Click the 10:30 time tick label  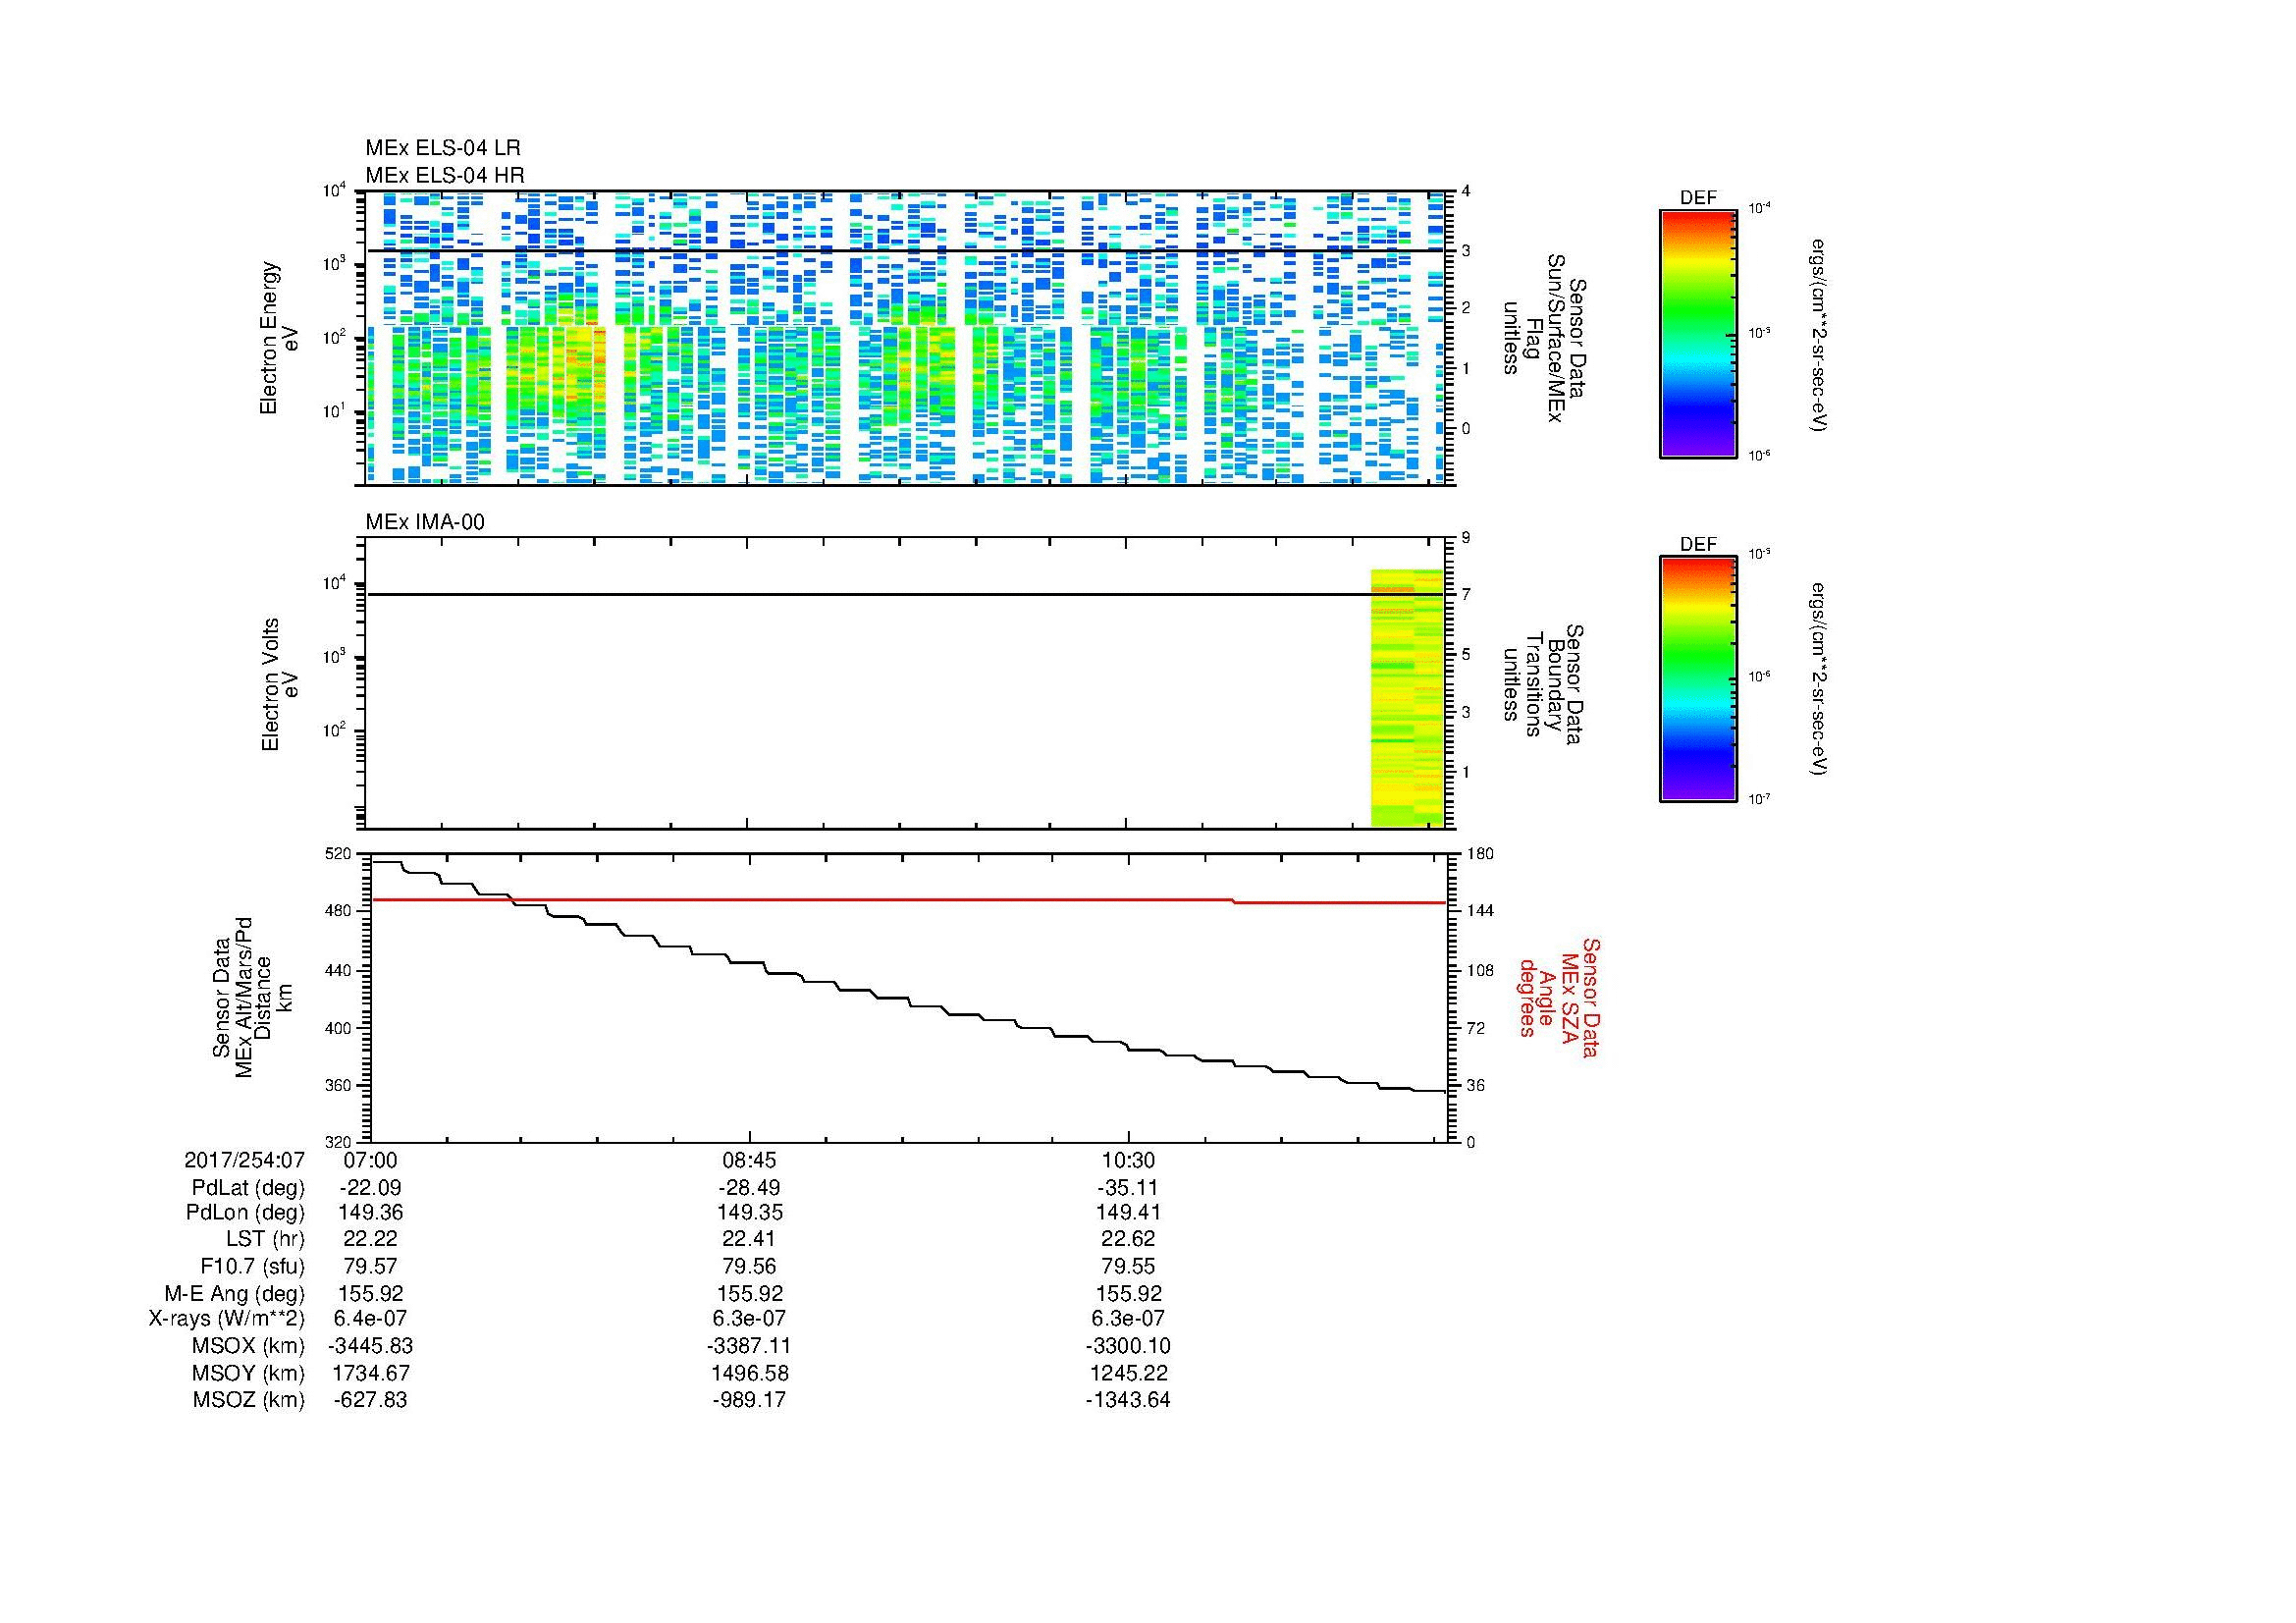[1128, 1161]
